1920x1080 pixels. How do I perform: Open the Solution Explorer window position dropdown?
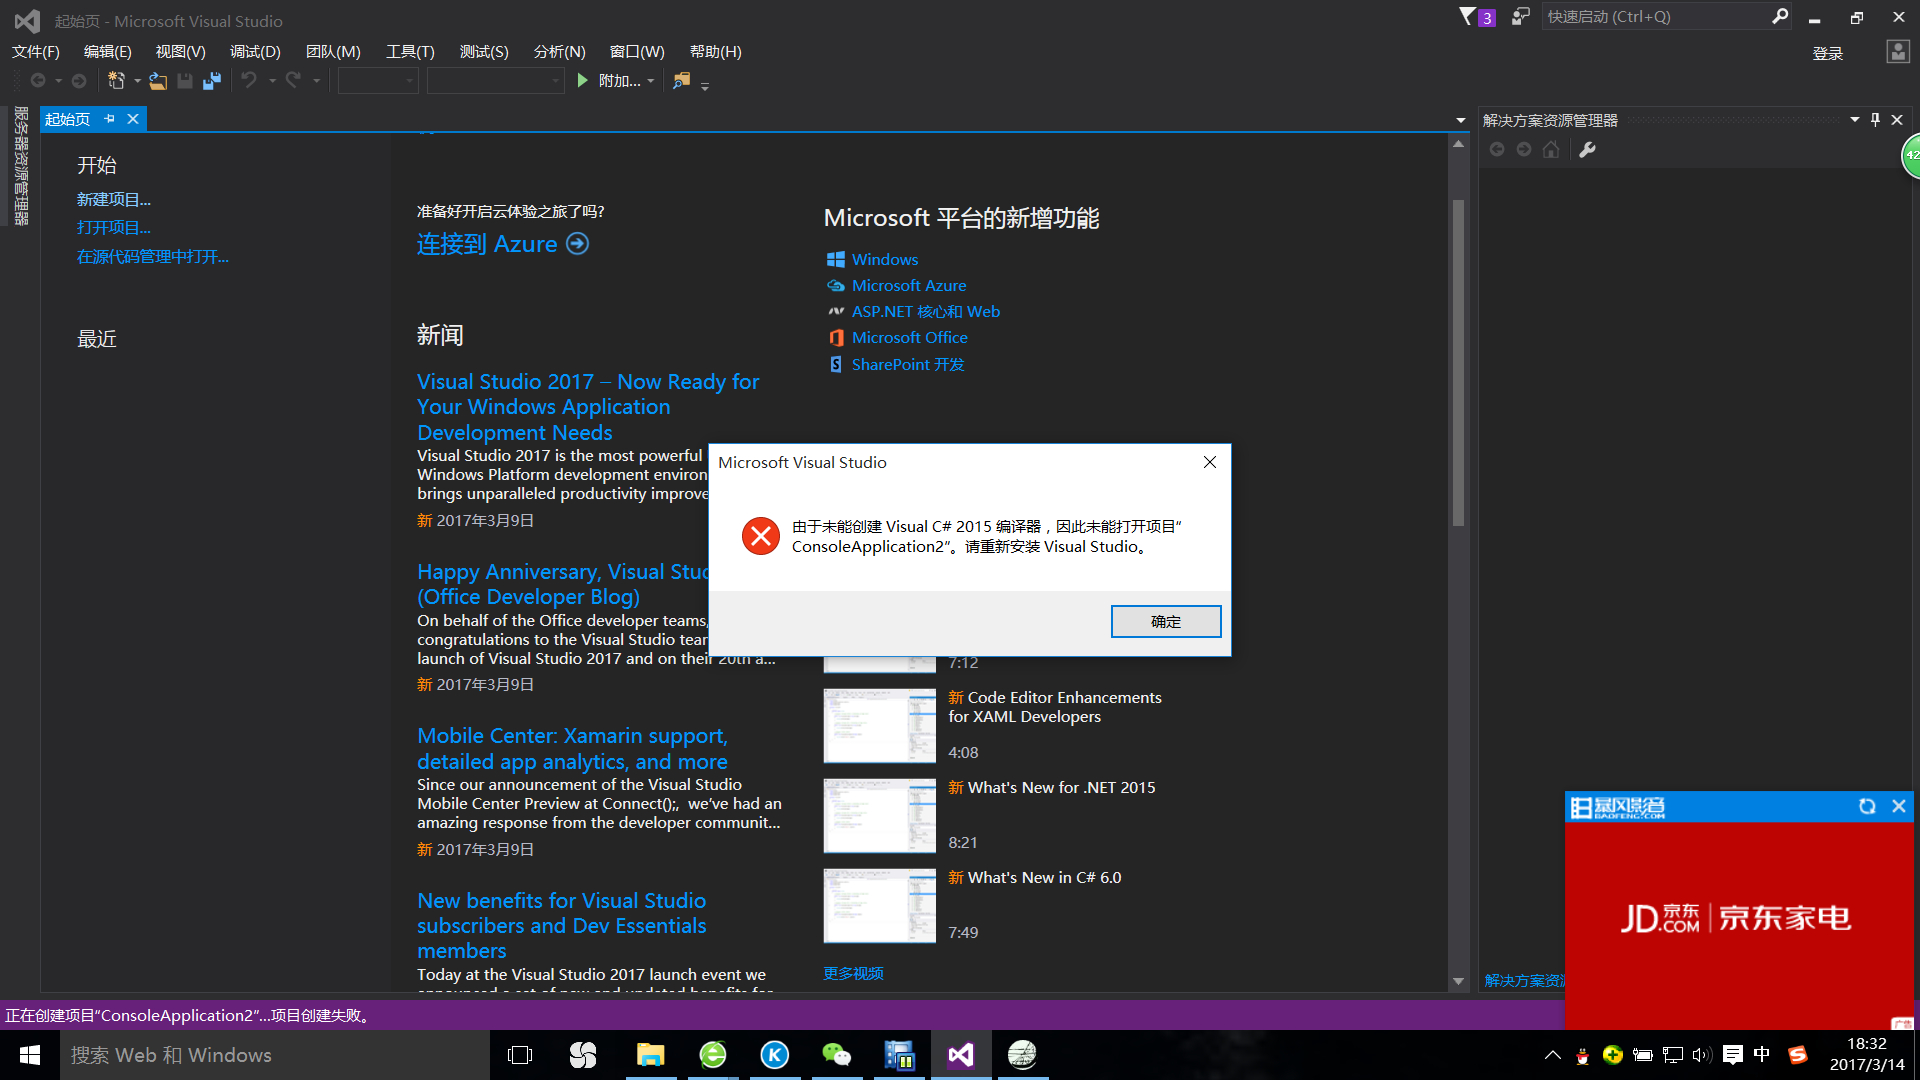1854,120
